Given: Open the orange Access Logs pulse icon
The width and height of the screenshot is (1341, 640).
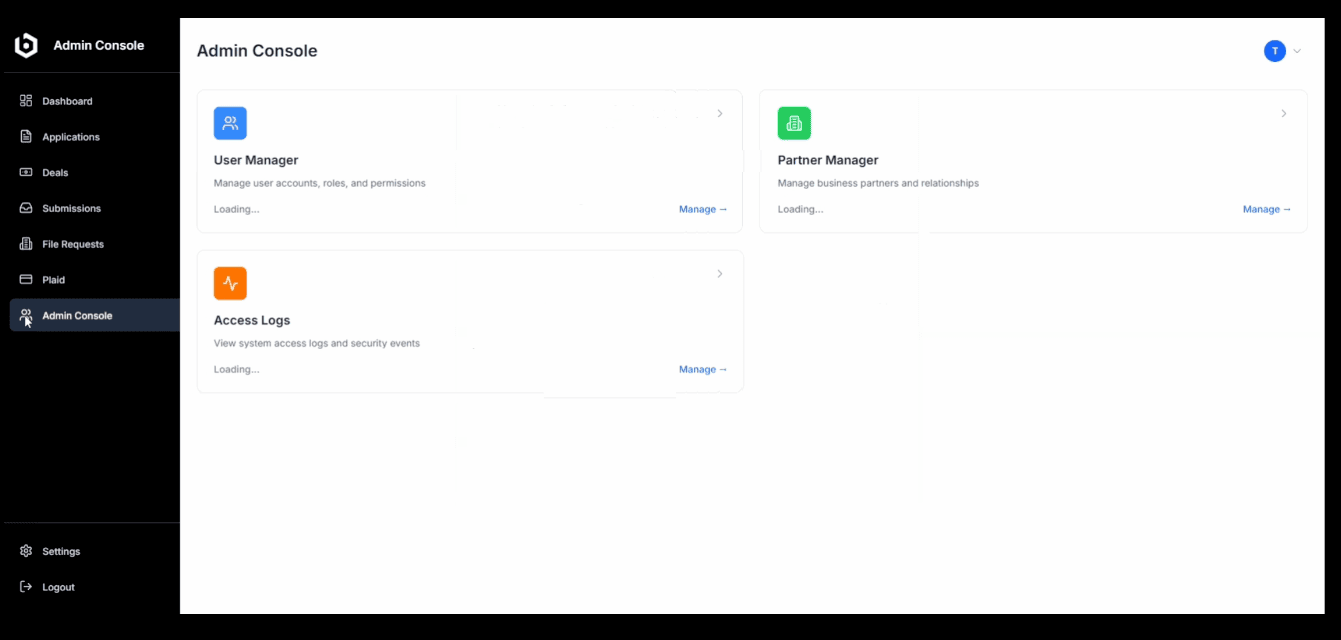Looking at the screenshot, I should [230, 283].
